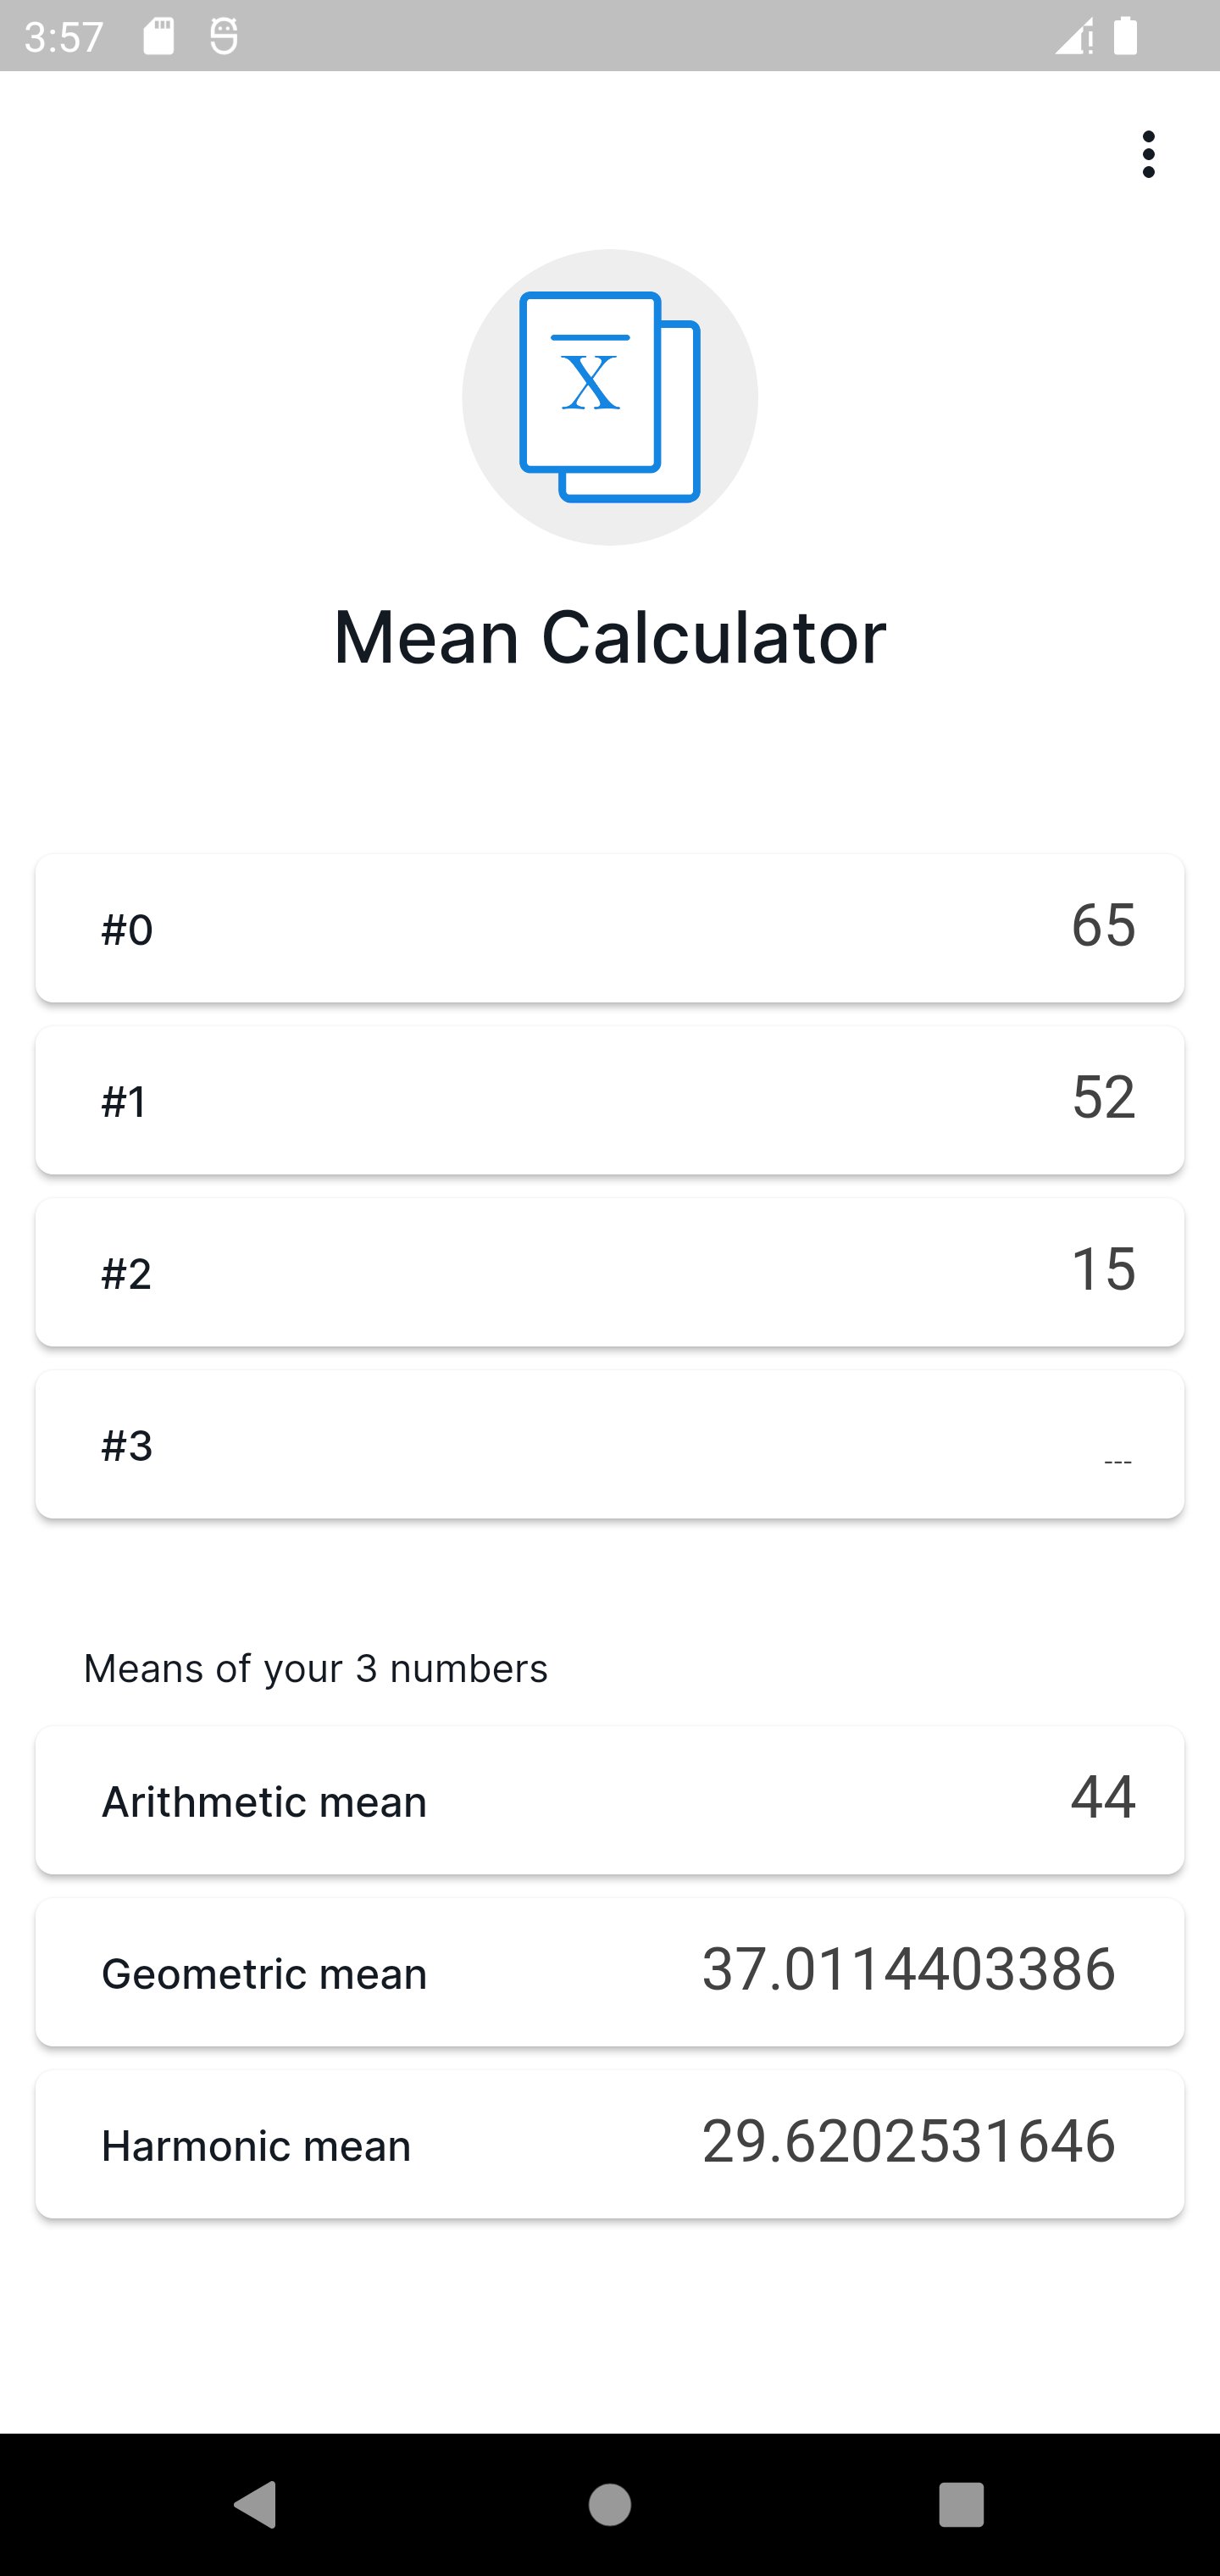The image size is (1220, 2576).
Task: Edit number #2 field with value 15
Action: [x=610, y=1272]
